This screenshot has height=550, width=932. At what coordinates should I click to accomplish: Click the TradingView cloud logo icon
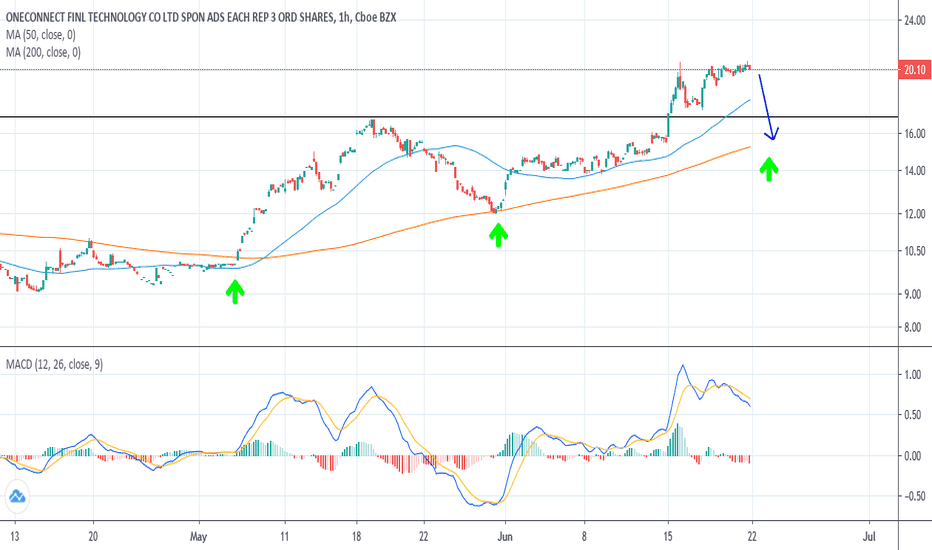pyautogui.click(x=17, y=496)
